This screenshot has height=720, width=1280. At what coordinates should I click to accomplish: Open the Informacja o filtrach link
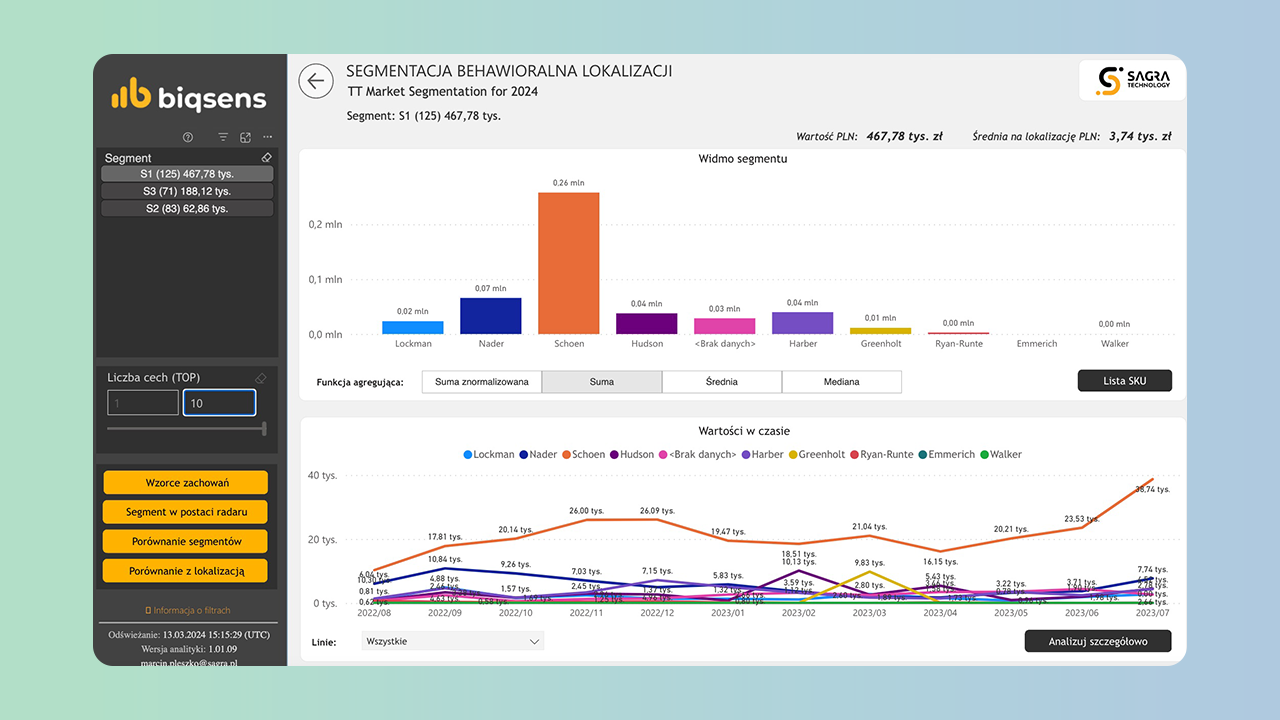[x=186, y=610]
